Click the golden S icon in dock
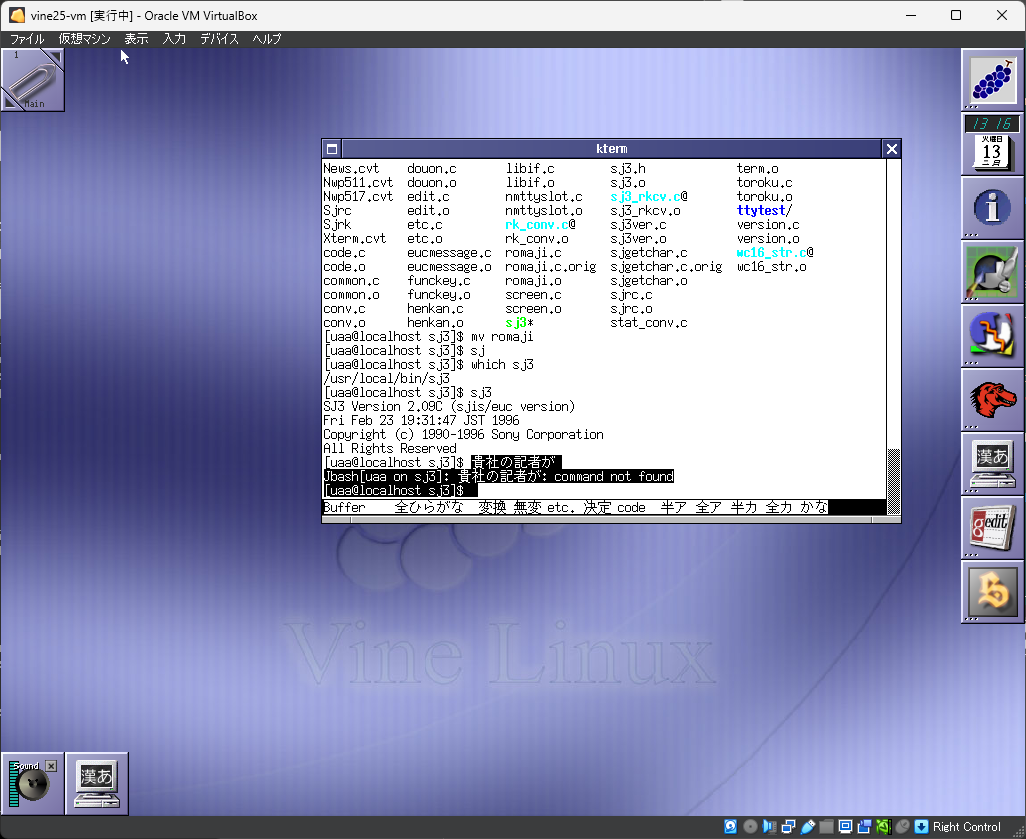Screen dimensions: 1026x839 pyautogui.click(x=992, y=591)
